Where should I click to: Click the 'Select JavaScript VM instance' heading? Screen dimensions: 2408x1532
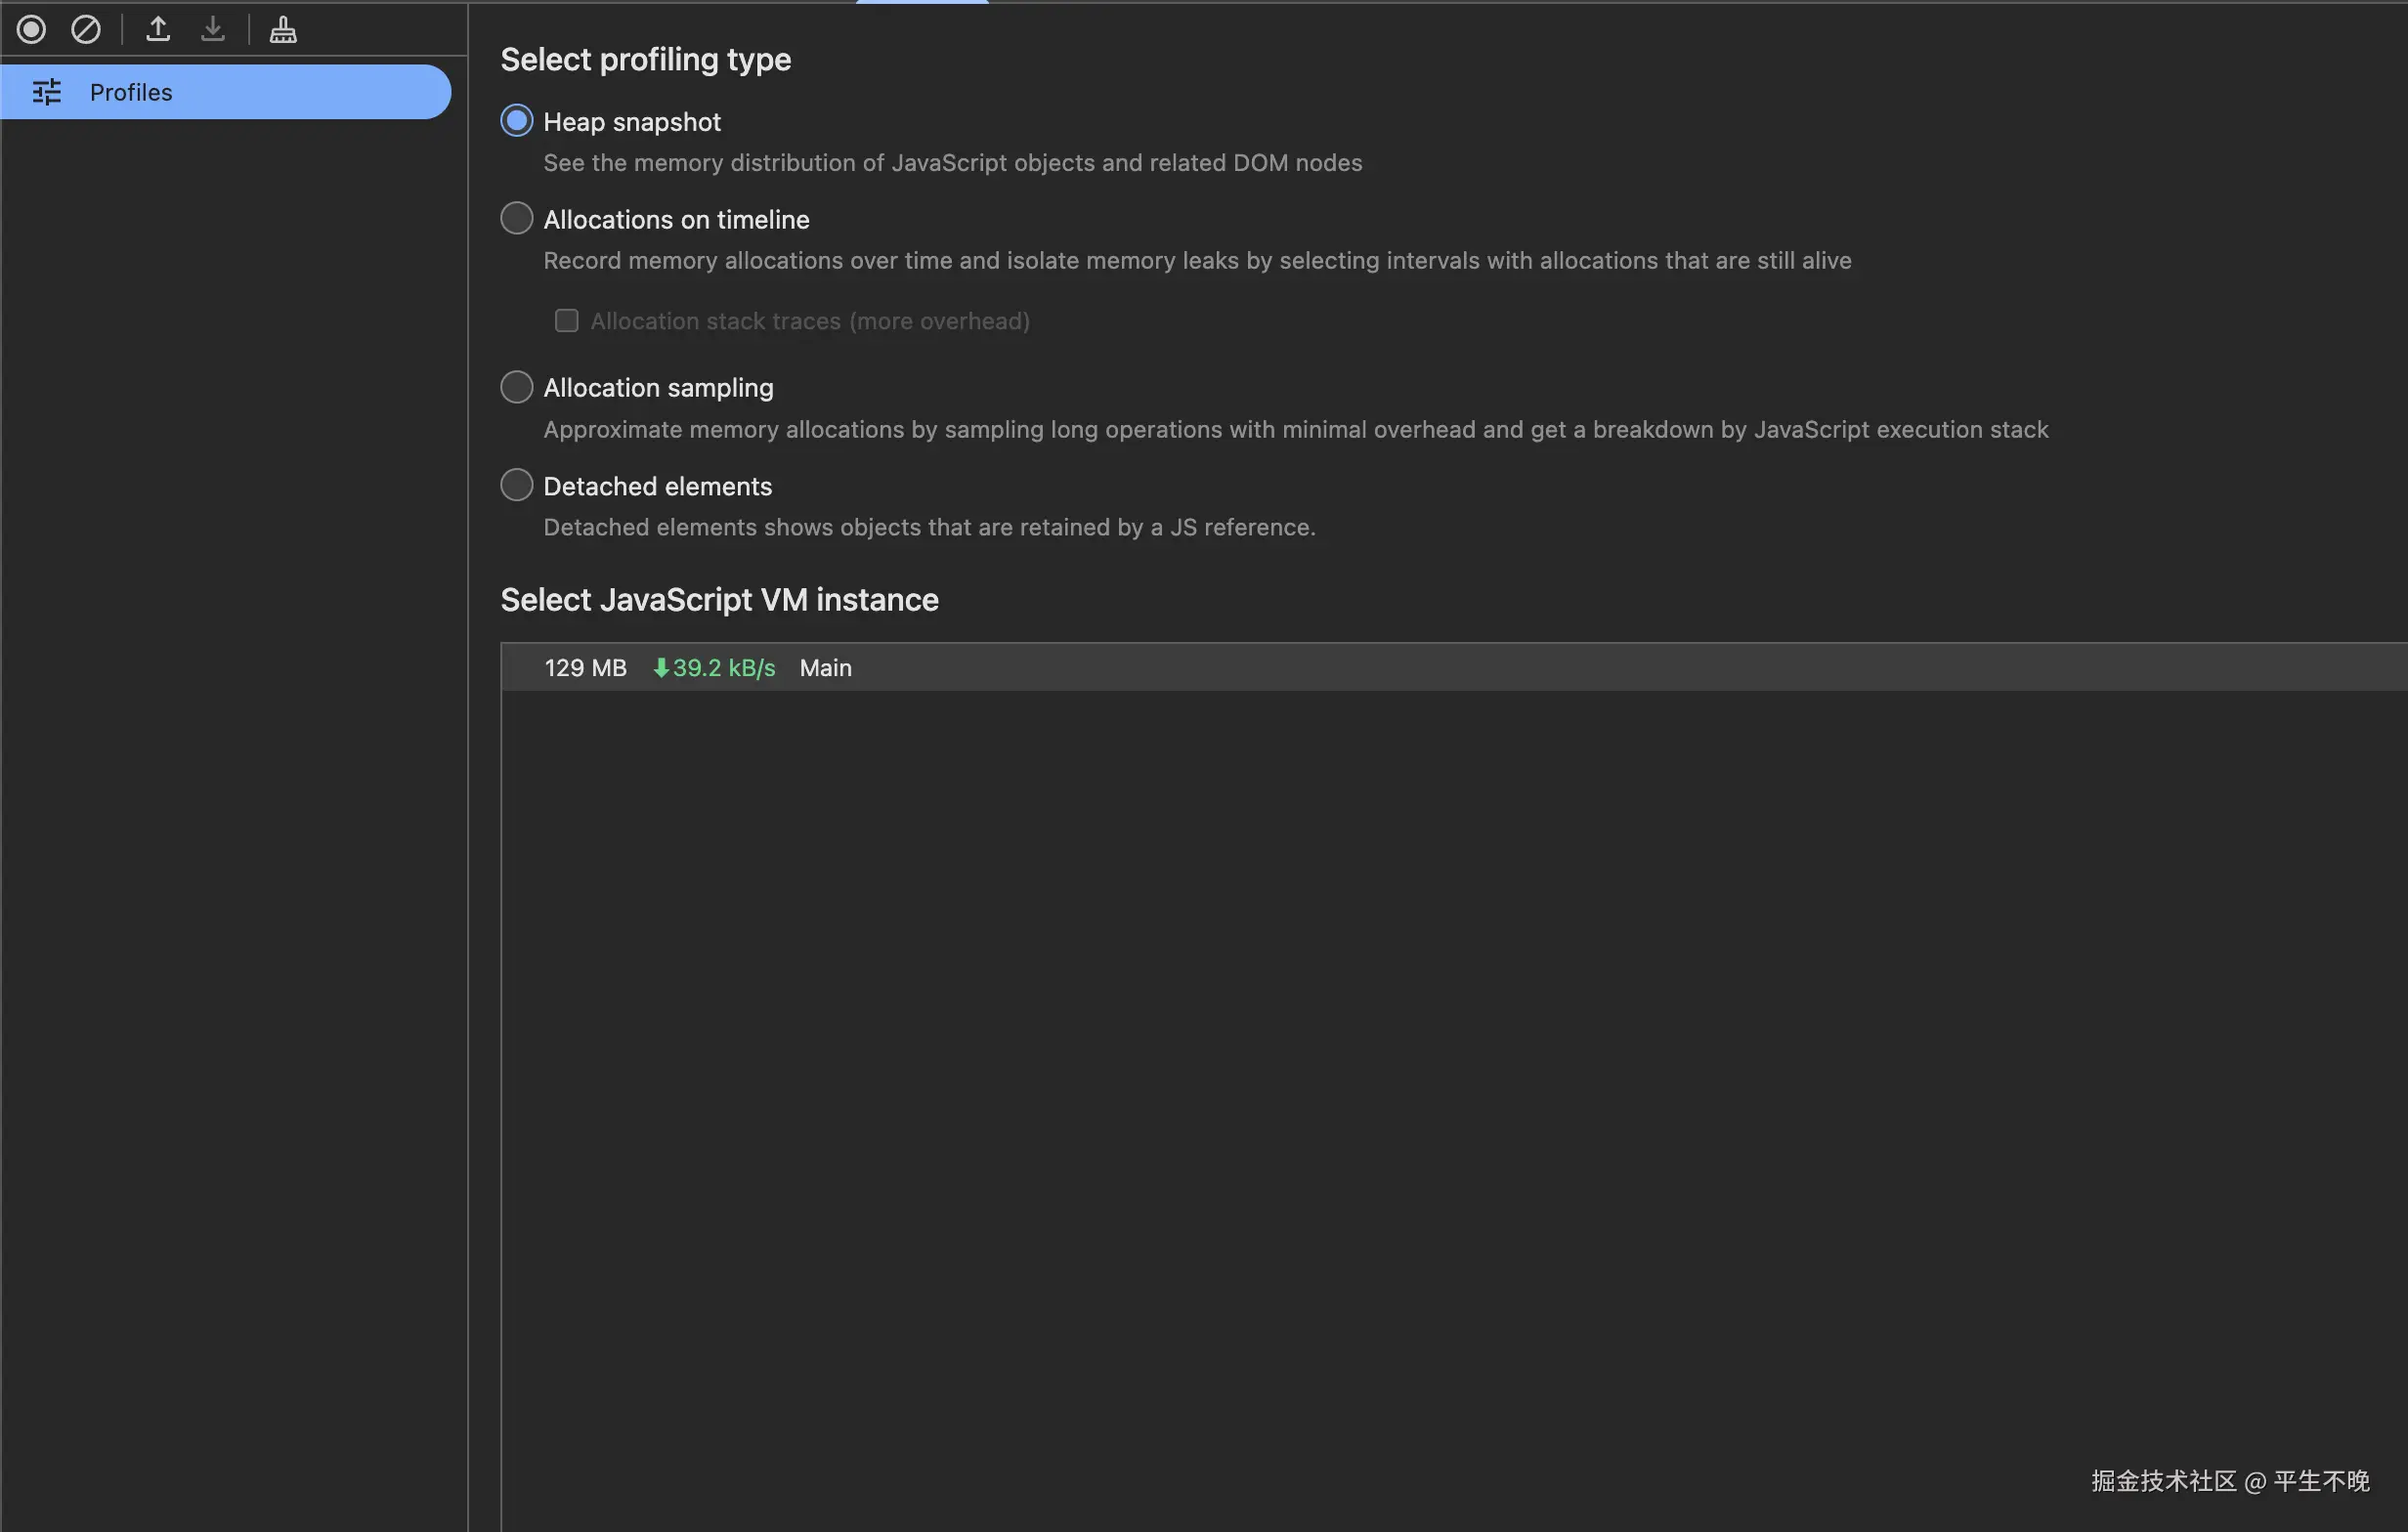719,600
